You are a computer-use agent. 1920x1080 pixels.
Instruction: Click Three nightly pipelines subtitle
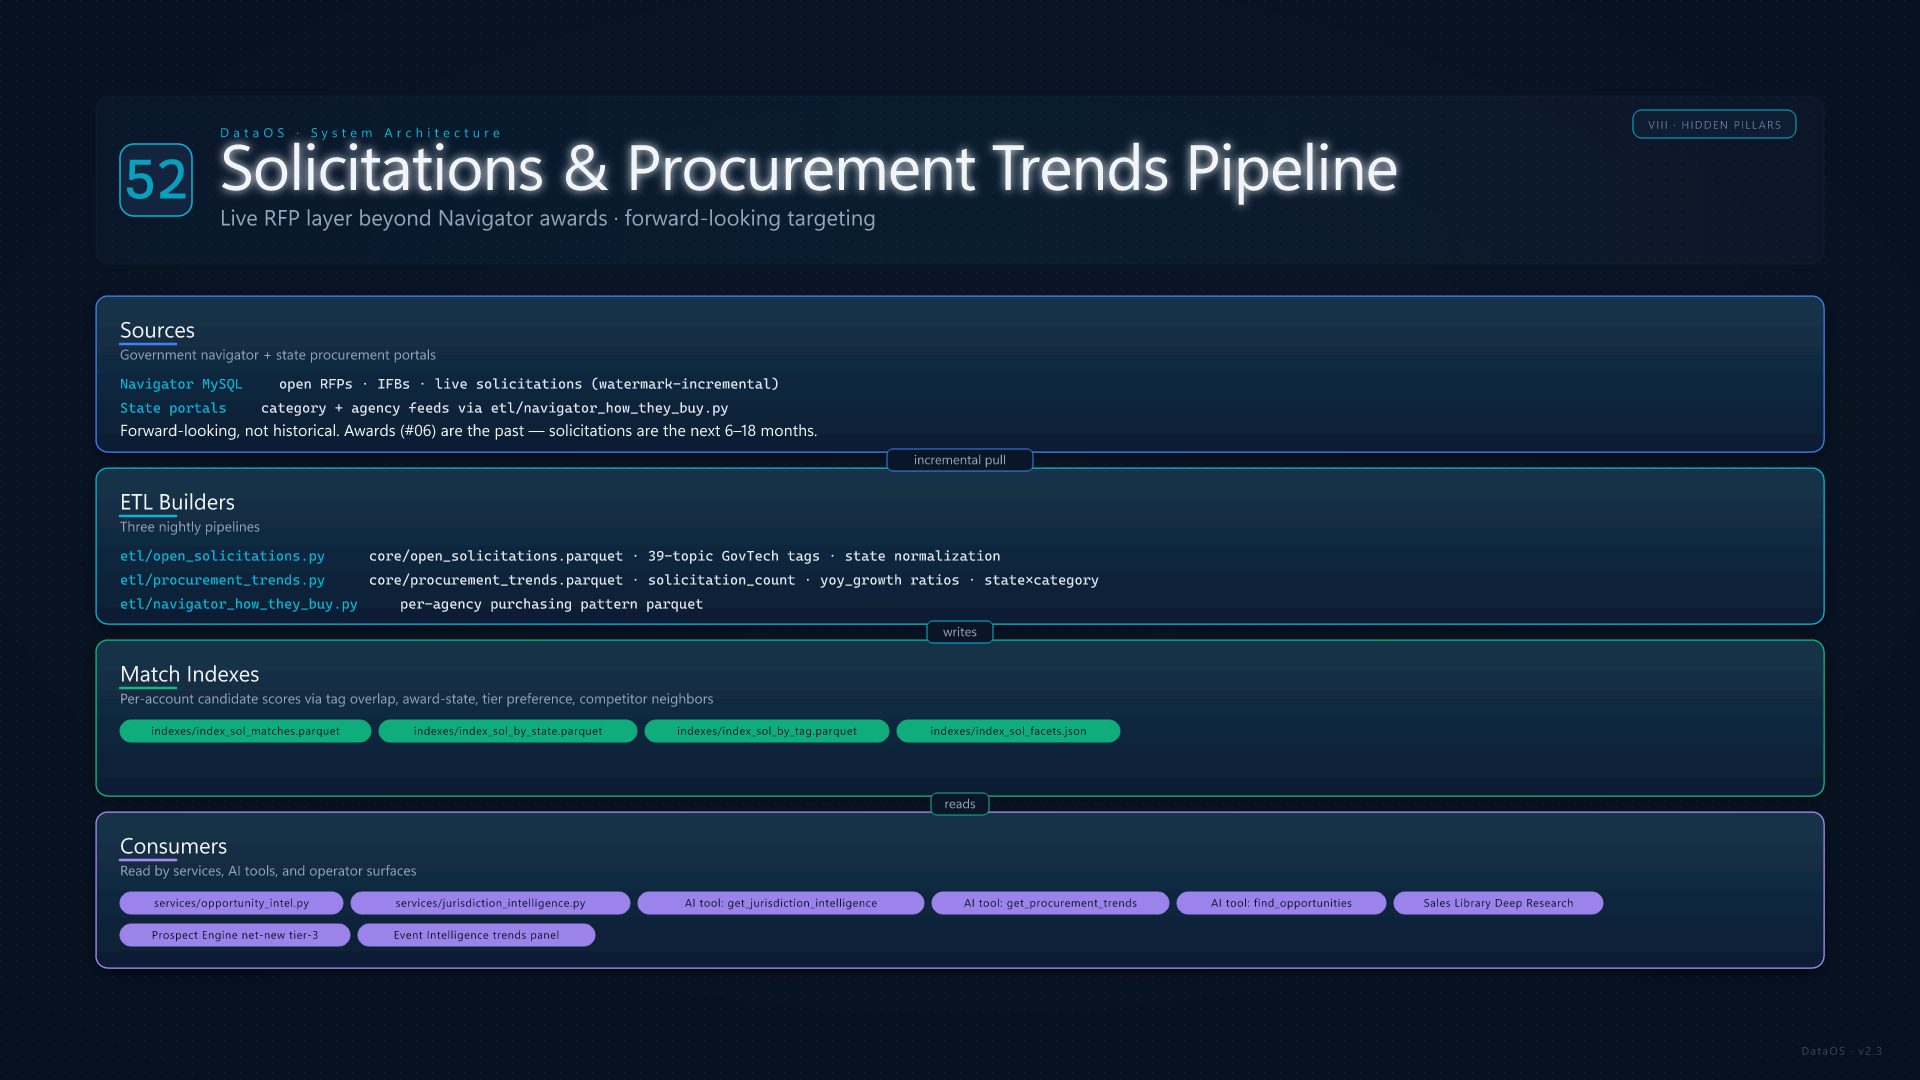coord(190,527)
